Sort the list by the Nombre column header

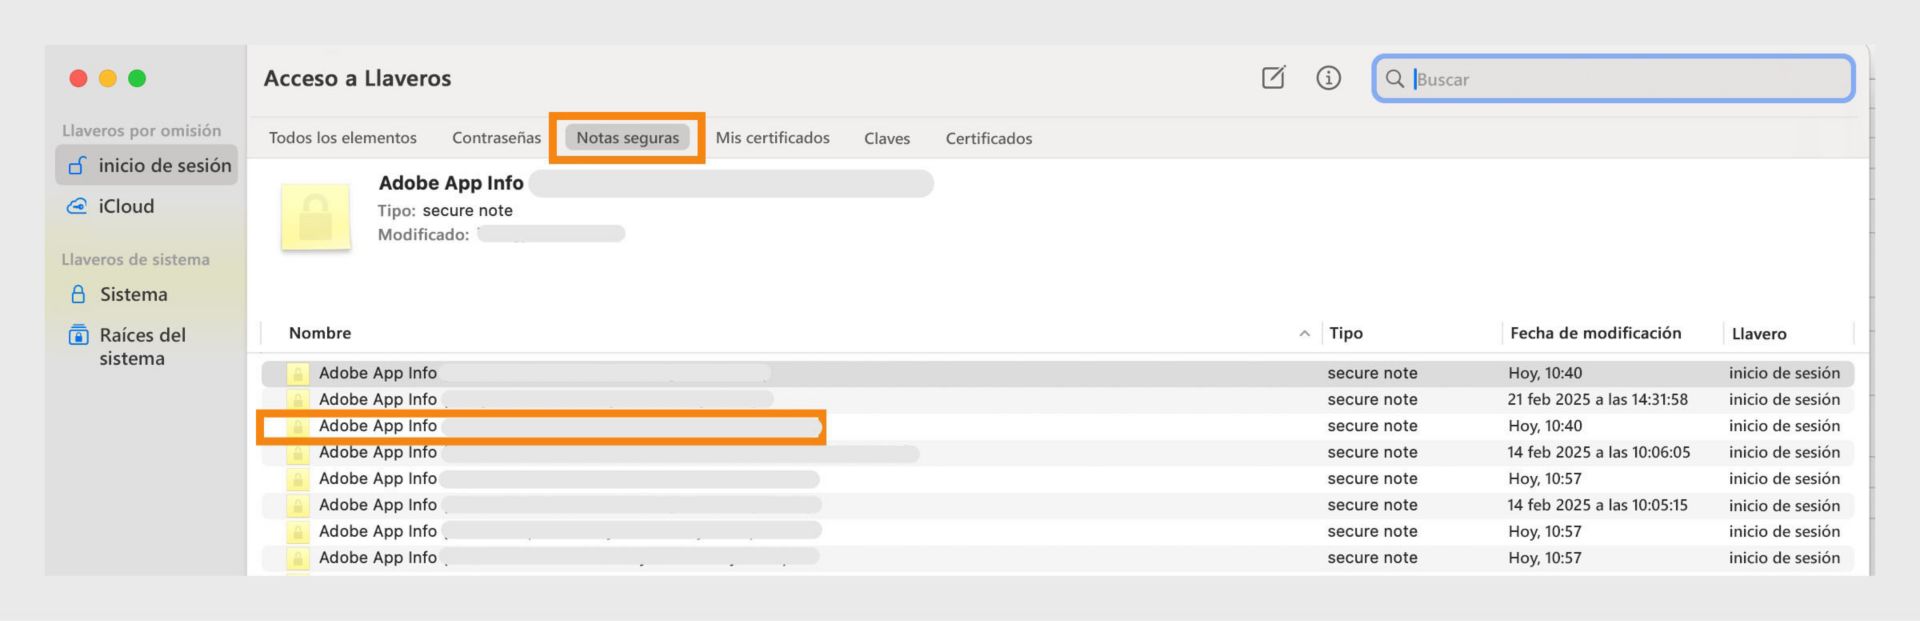click(320, 333)
